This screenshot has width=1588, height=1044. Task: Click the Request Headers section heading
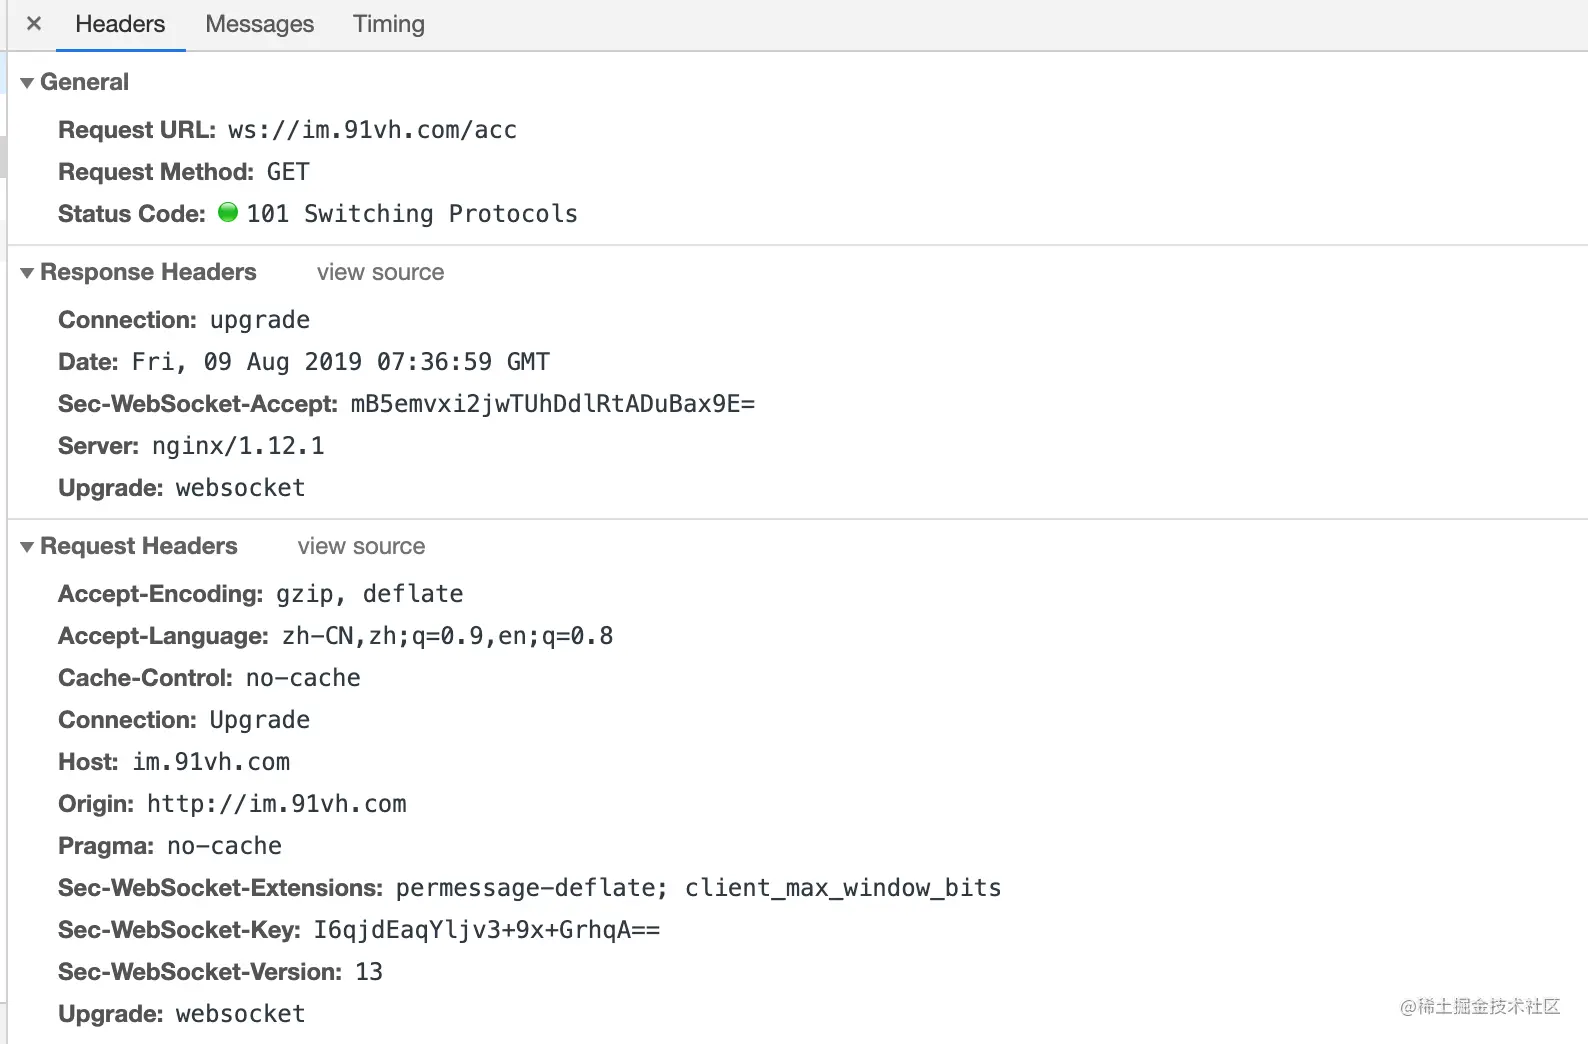coord(139,546)
